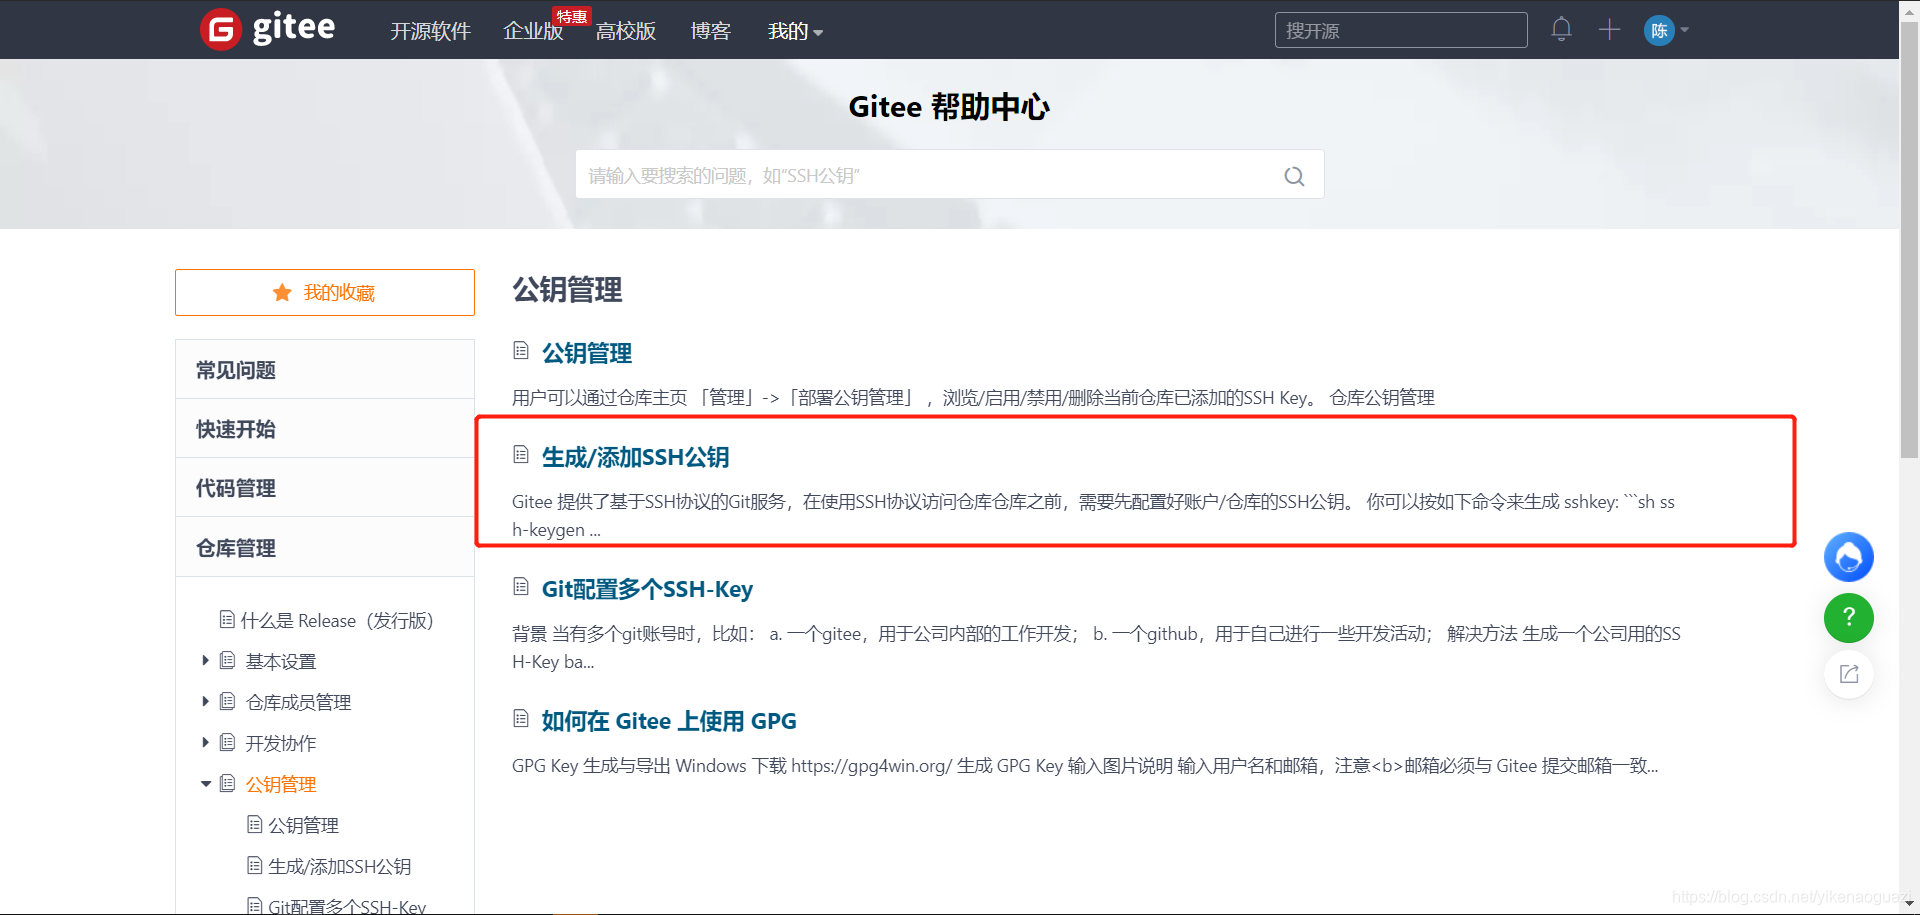The width and height of the screenshot is (1920, 915).
Task: Open the 公钥管理 article link
Action: click(587, 353)
